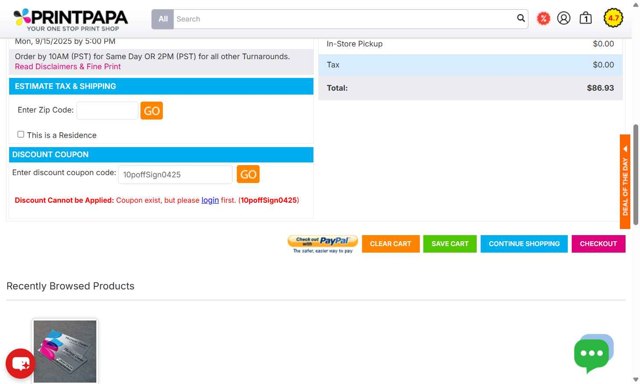The image size is (640, 384).
Task: Click the red video chat icon
Action: [20, 363]
